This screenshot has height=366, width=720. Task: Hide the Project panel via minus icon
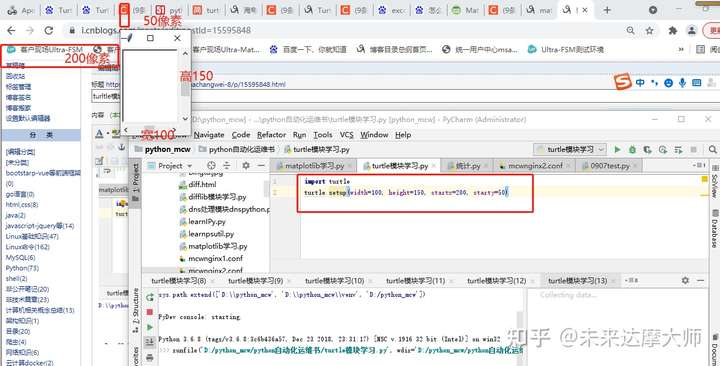[x=261, y=165]
